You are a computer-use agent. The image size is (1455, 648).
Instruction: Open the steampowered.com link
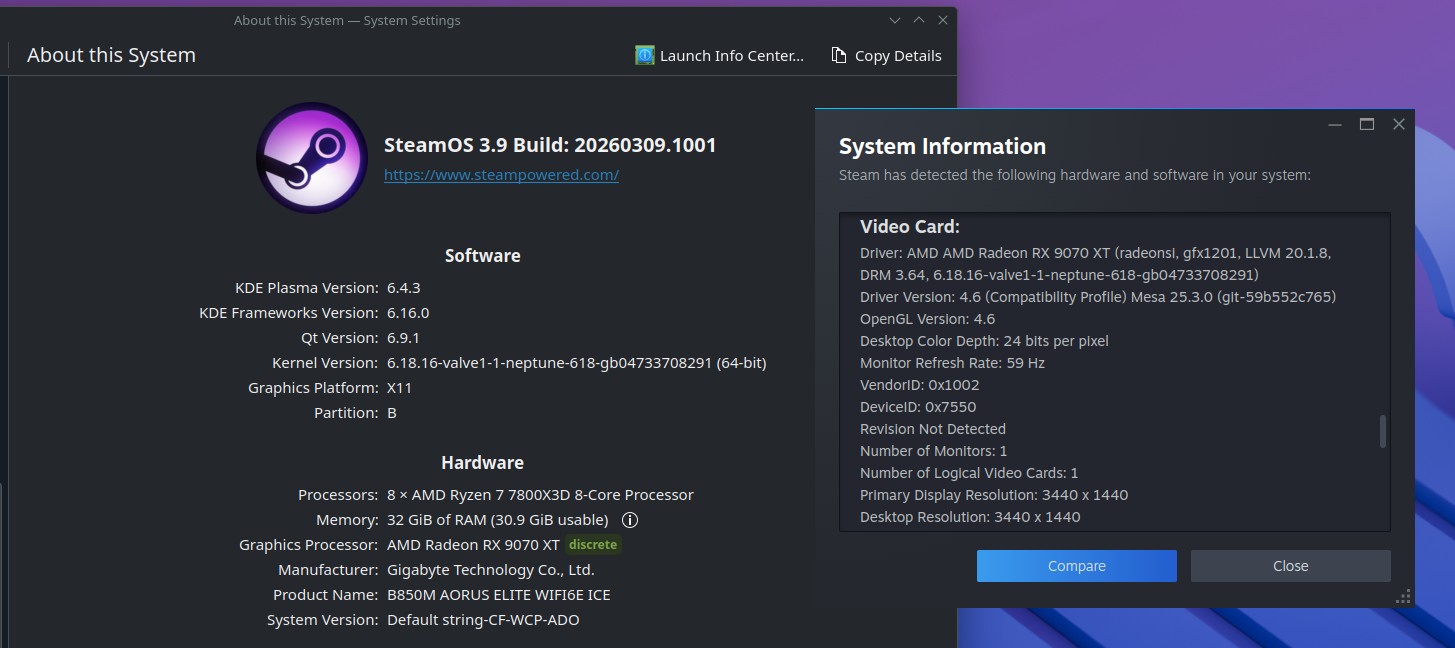tap(501, 175)
